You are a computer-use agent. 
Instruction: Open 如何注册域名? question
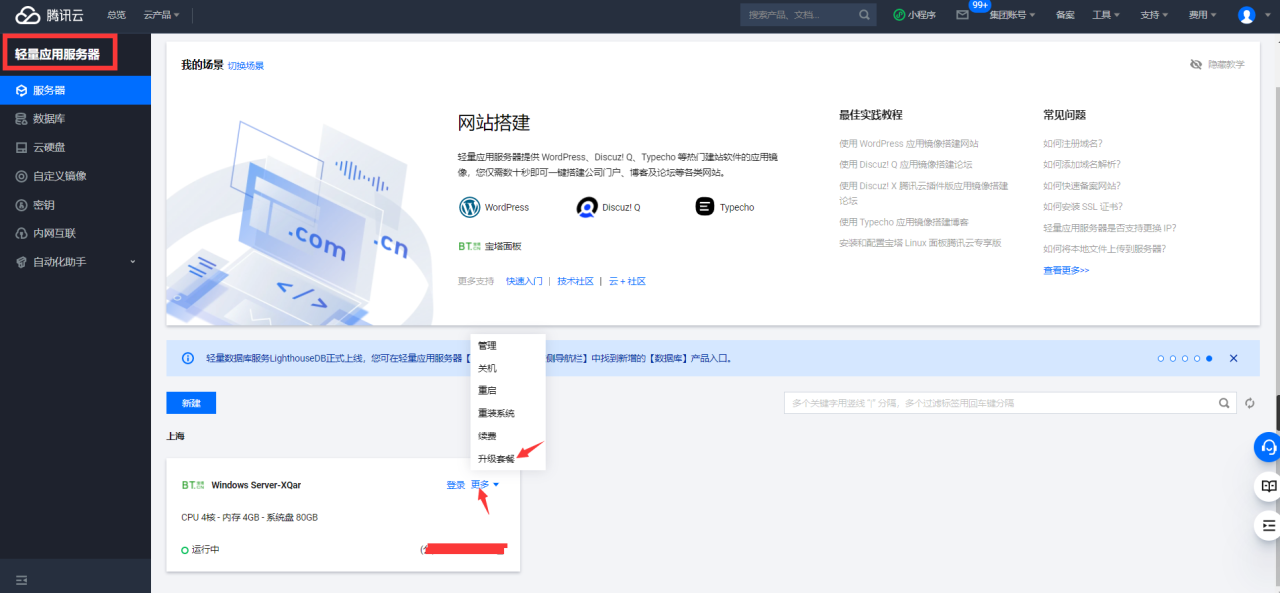coord(1073,143)
